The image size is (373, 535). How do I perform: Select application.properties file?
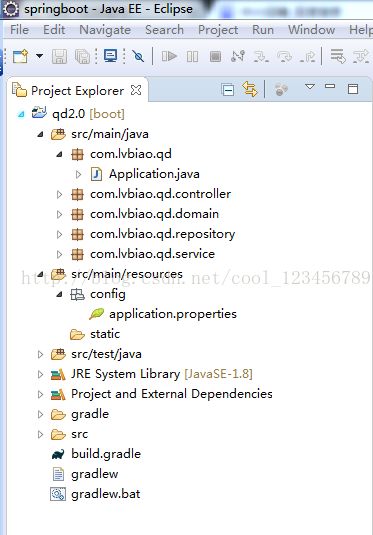[173, 314]
